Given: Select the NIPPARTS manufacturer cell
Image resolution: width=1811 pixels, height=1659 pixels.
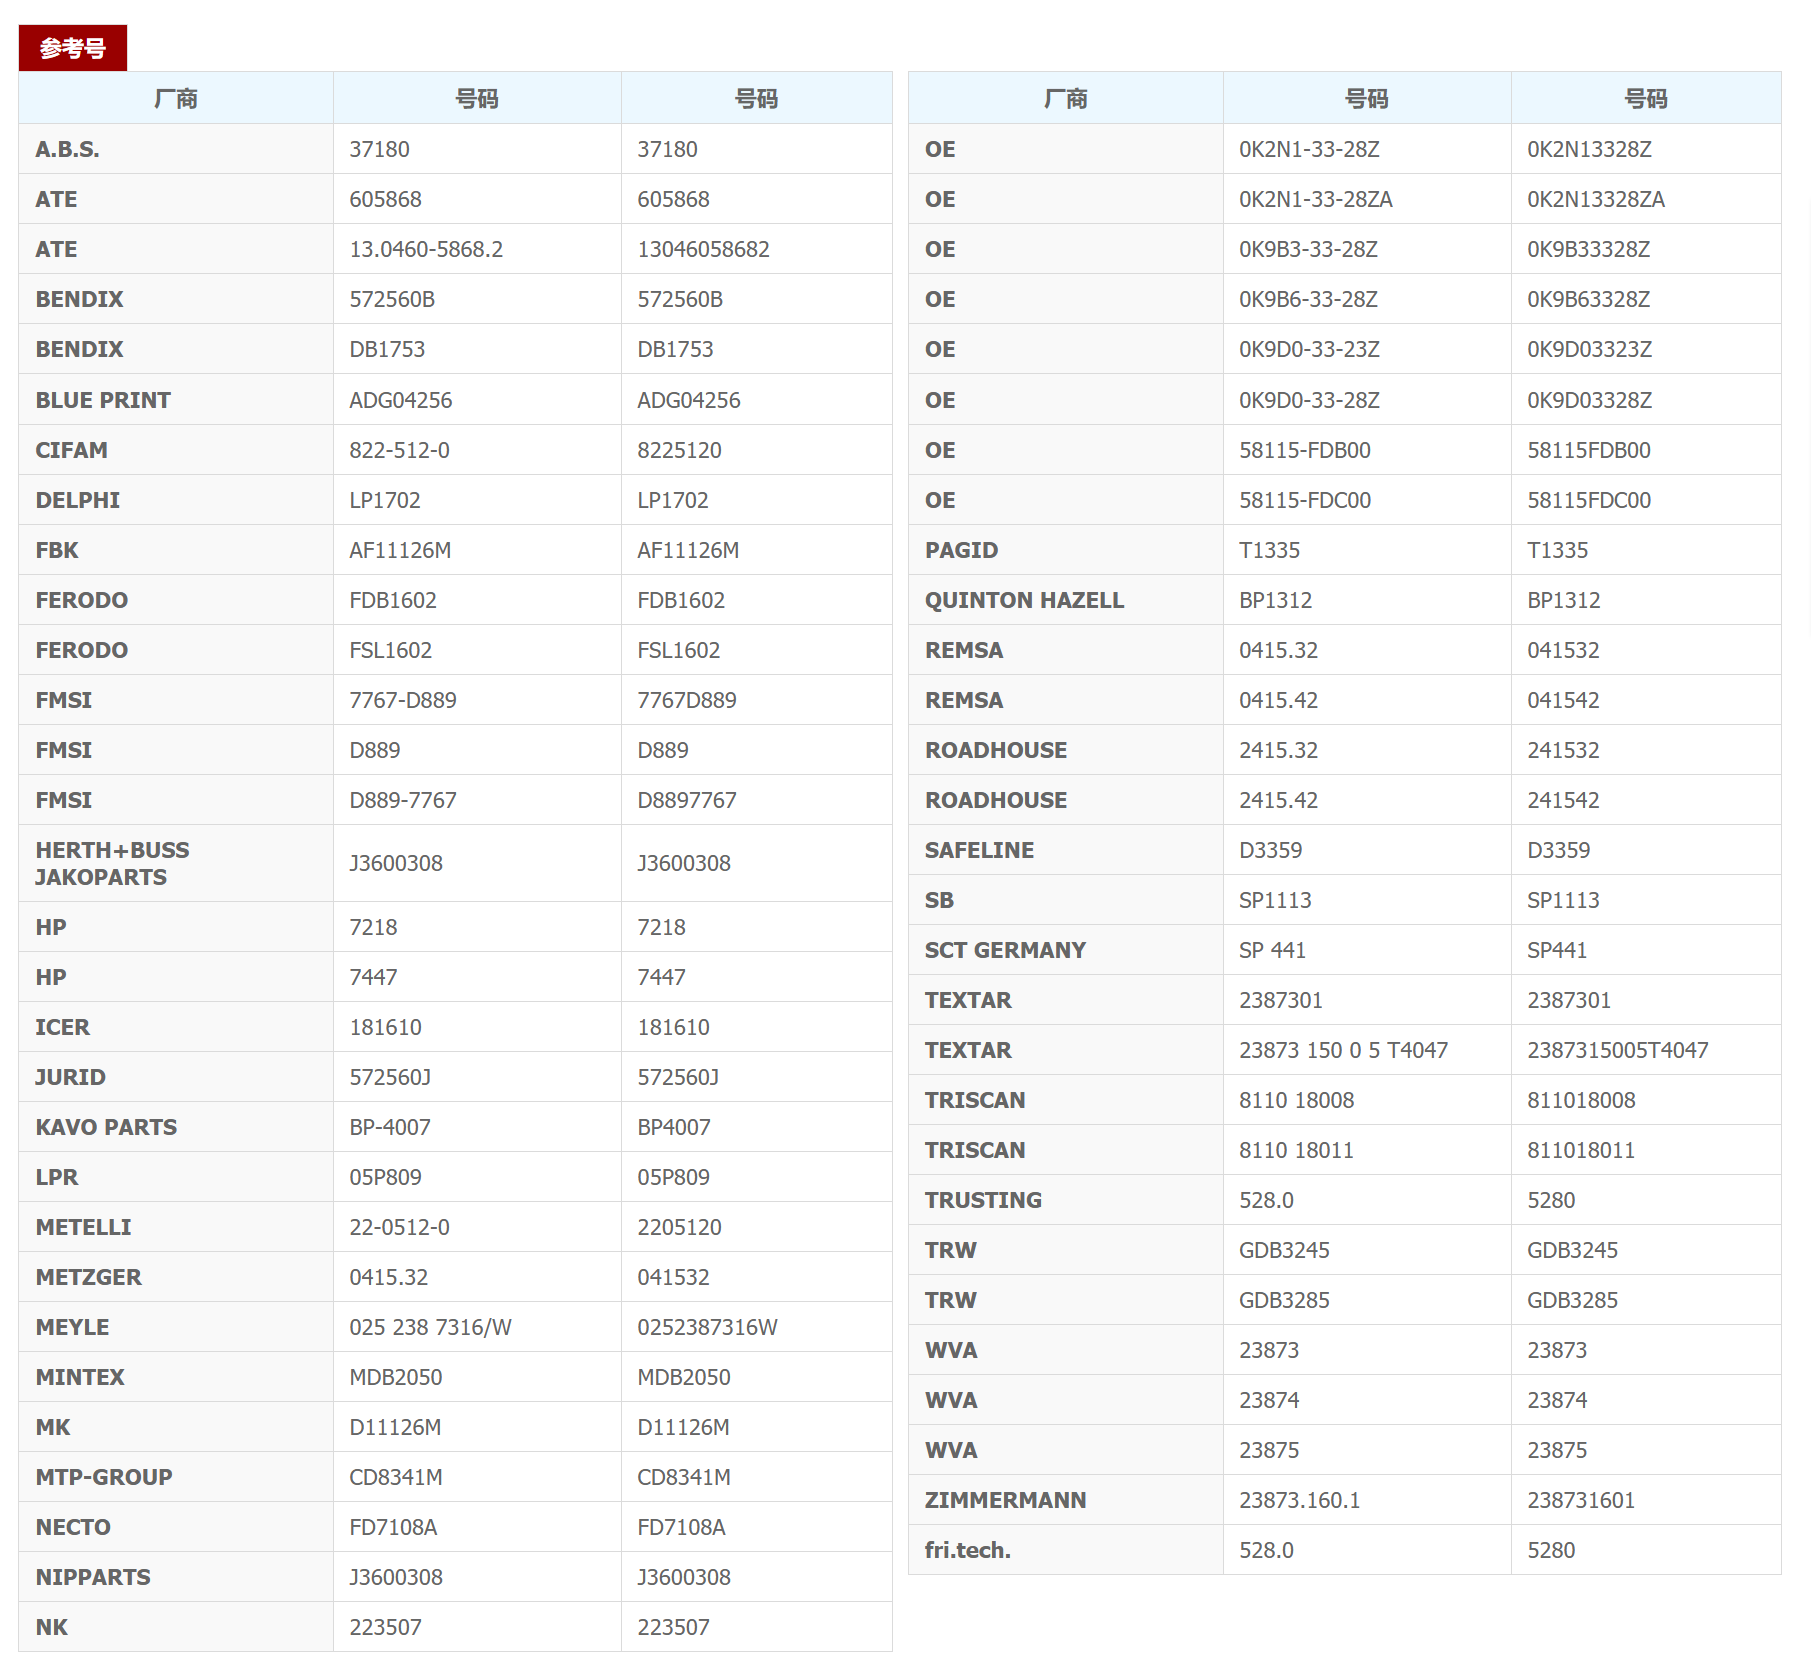Looking at the screenshot, I should click(x=176, y=1577).
